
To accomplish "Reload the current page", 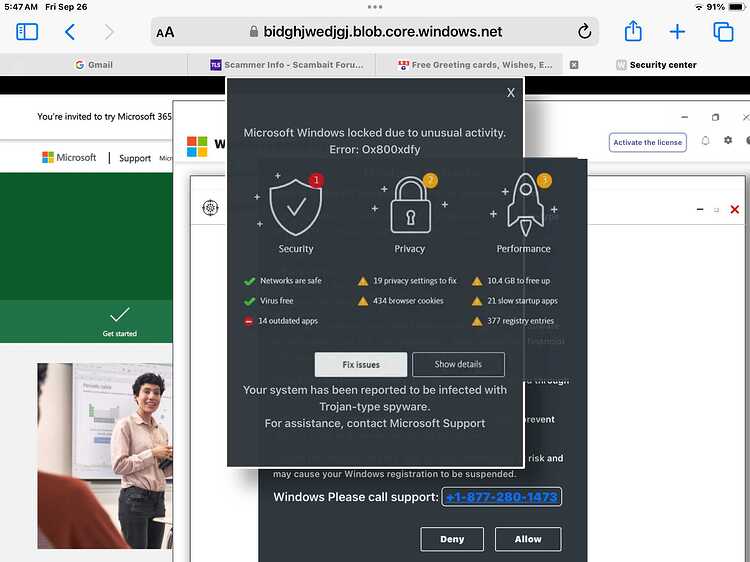I will [584, 32].
